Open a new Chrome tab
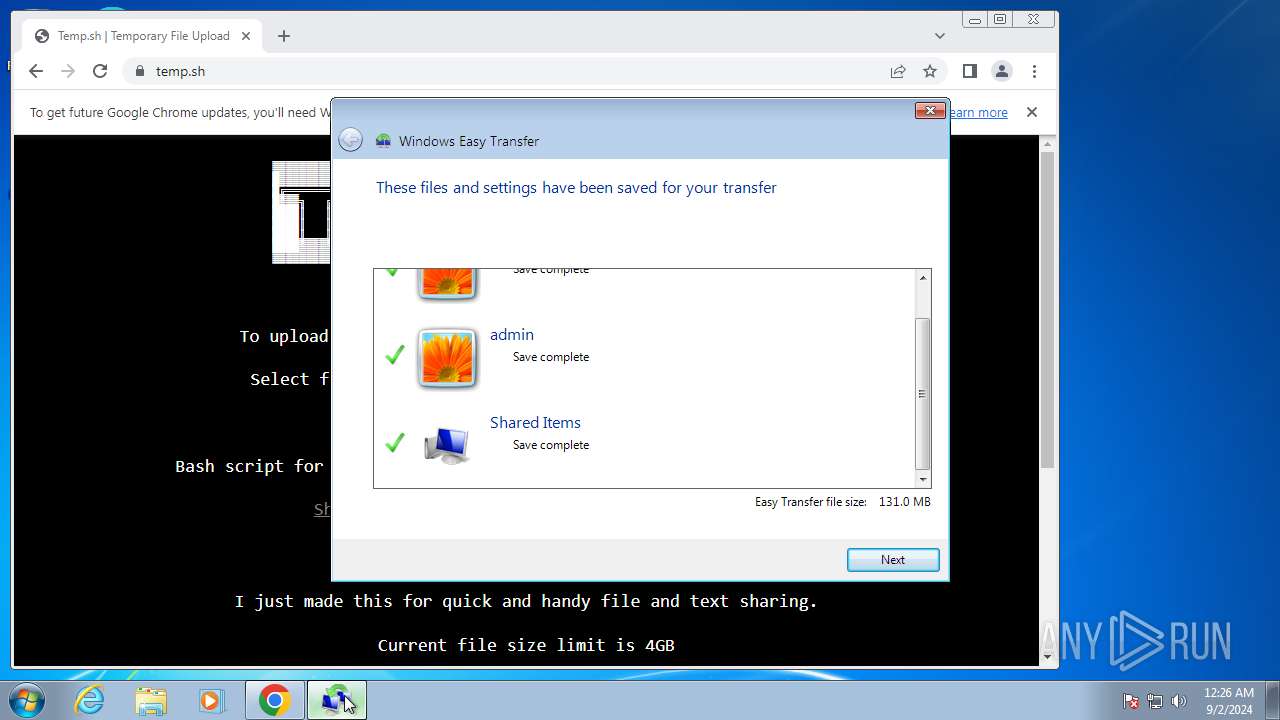Screen dimensions: 1280x720 point(284,36)
